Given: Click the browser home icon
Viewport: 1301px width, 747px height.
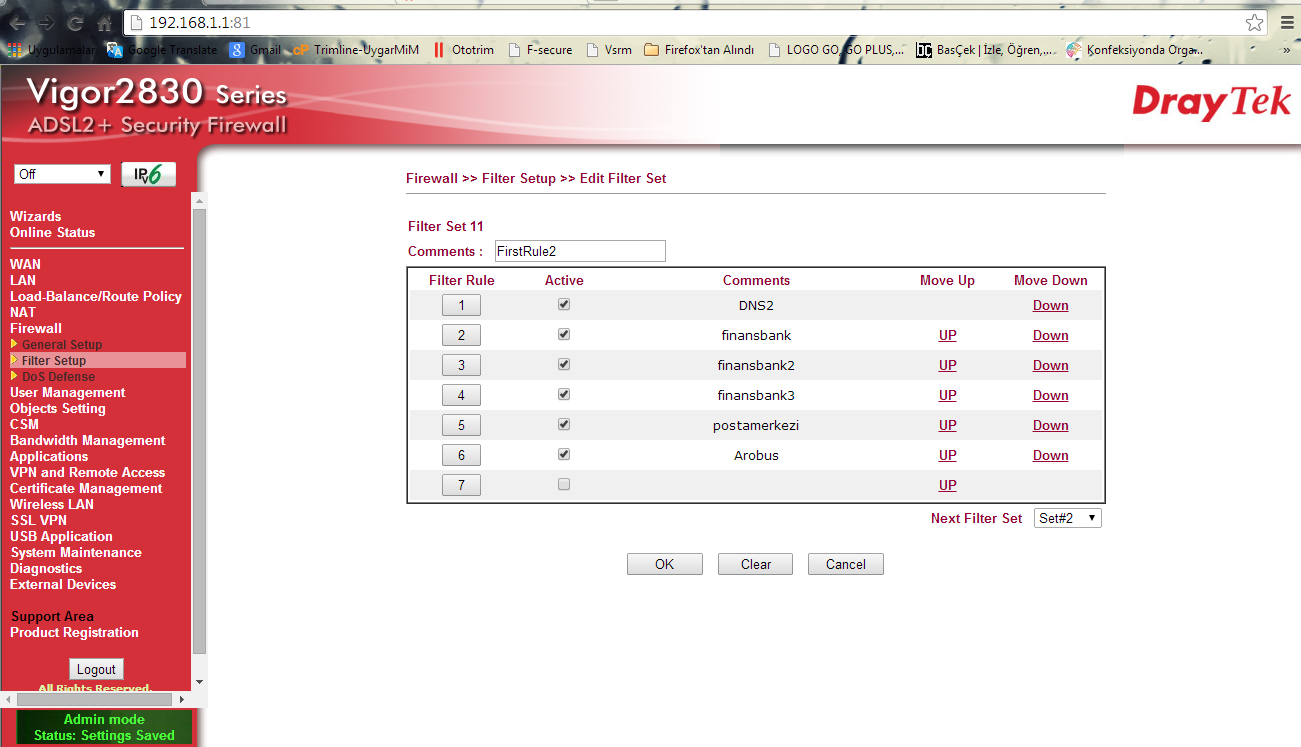Looking at the screenshot, I should click(x=105, y=22).
